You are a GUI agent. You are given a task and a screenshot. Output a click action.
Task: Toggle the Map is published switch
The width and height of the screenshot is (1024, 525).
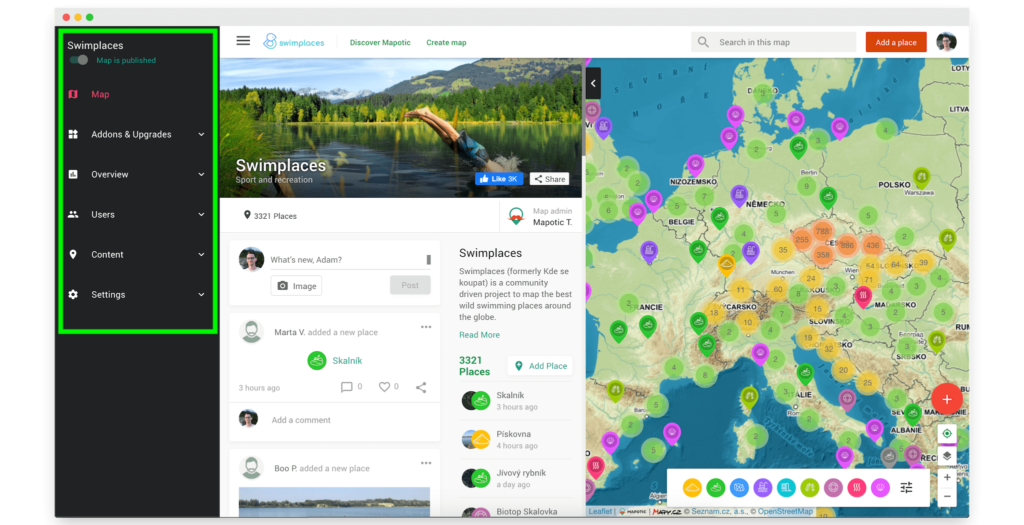tap(78, 60)
